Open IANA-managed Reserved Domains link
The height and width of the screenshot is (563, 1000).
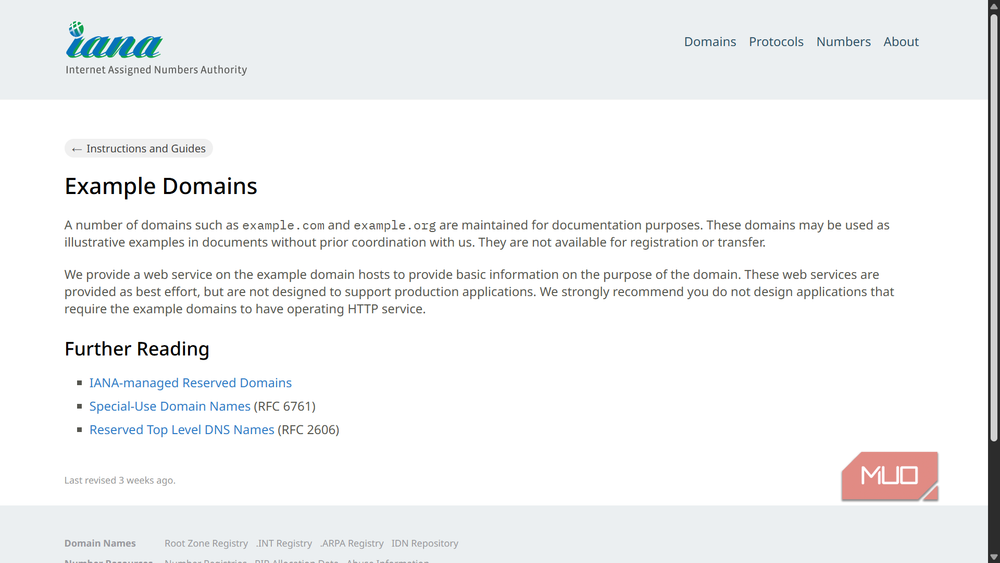click(190, 383)
